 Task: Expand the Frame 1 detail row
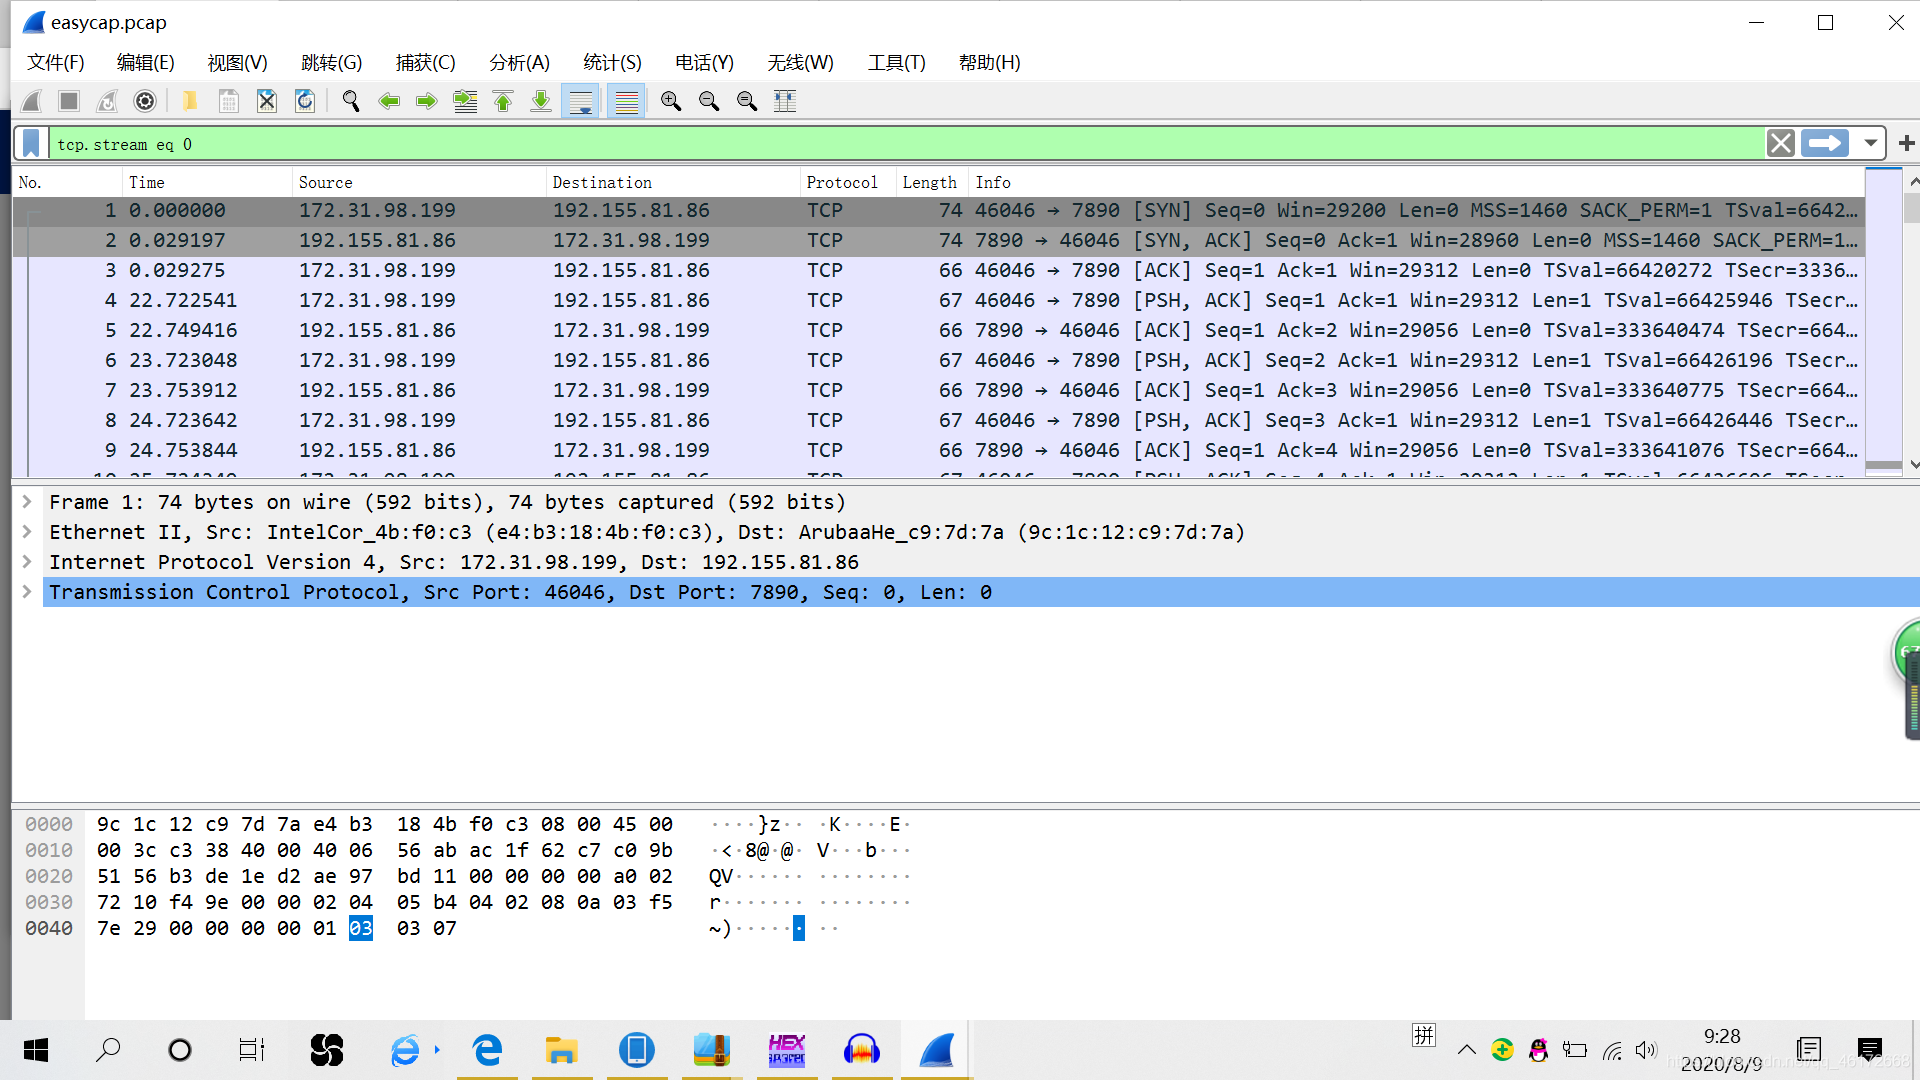click(x=27, y=502)
